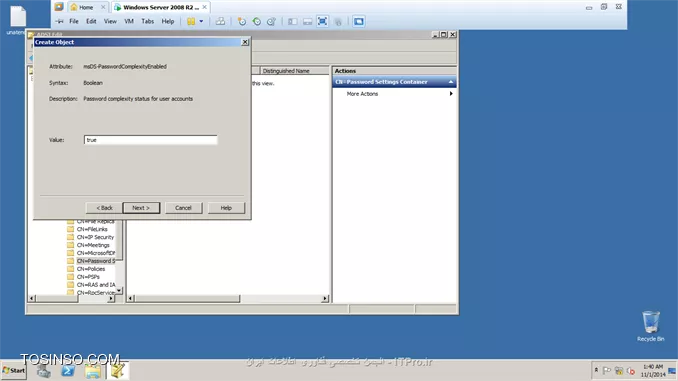Viewport: 678px width, 381px height.
Task: Click the Back button in Create Object
Action: click(x=104, y=208)
